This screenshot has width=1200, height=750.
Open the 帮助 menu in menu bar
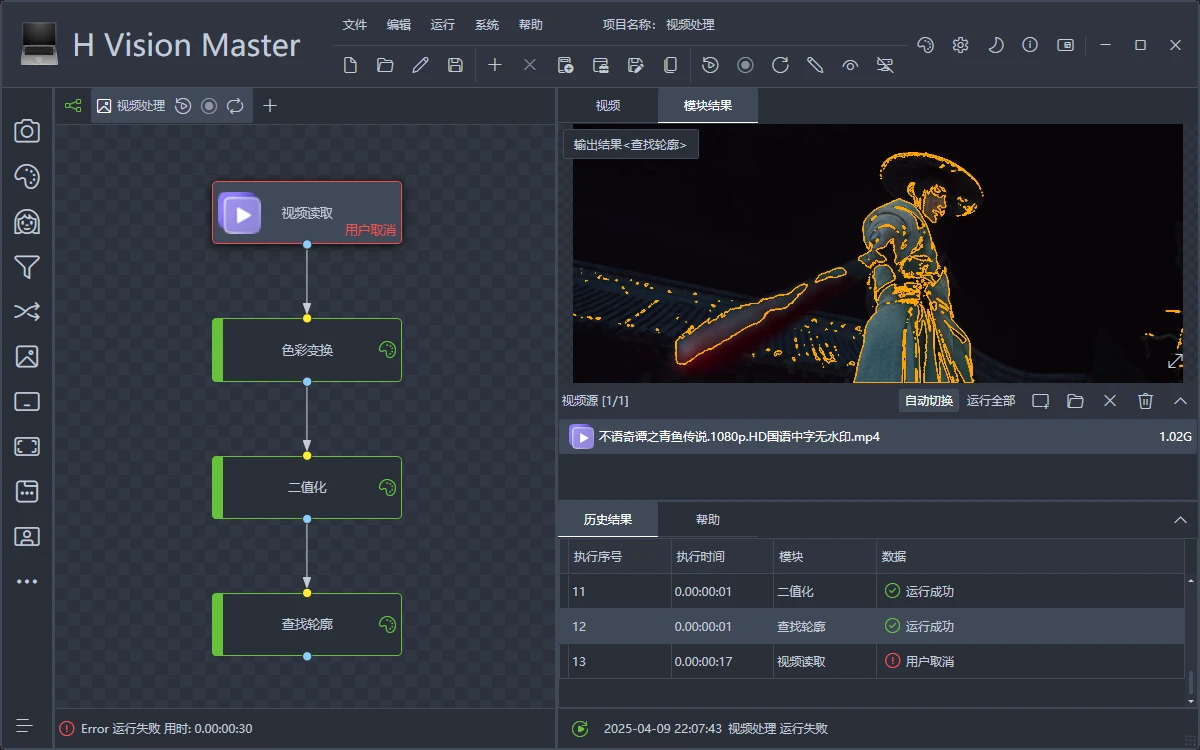531,25
